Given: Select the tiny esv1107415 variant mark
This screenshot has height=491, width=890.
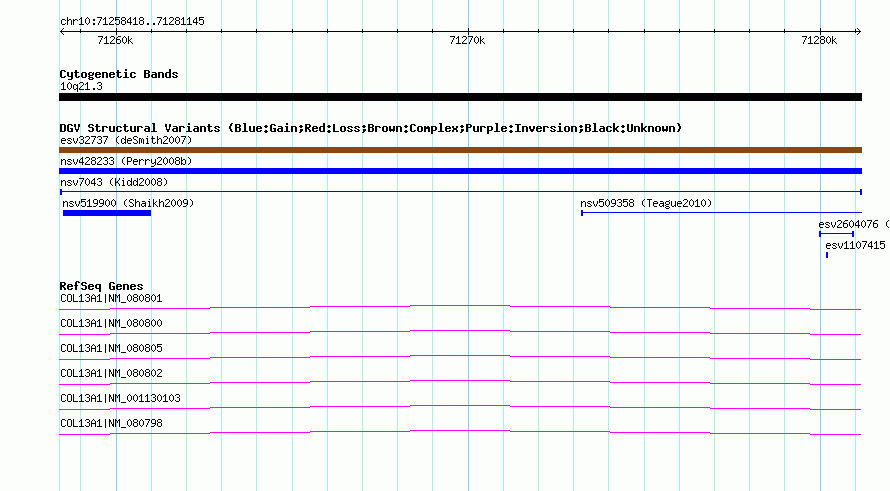Looking at the screenshot, I should (x=827, y=255).
